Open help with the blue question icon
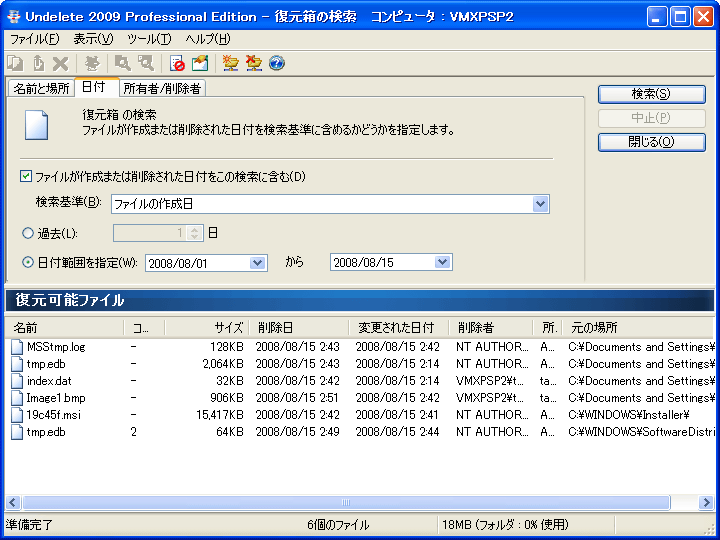 276,63
